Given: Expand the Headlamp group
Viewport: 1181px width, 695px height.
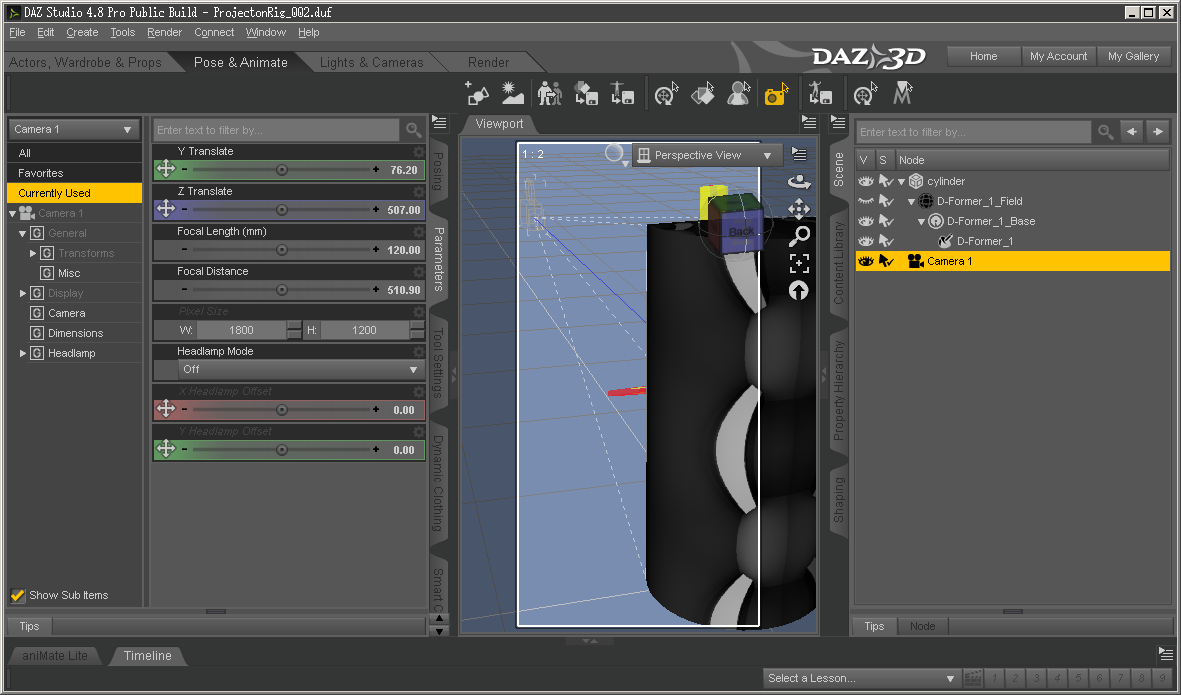Looking at the screenshot, I should coord(23,353).
